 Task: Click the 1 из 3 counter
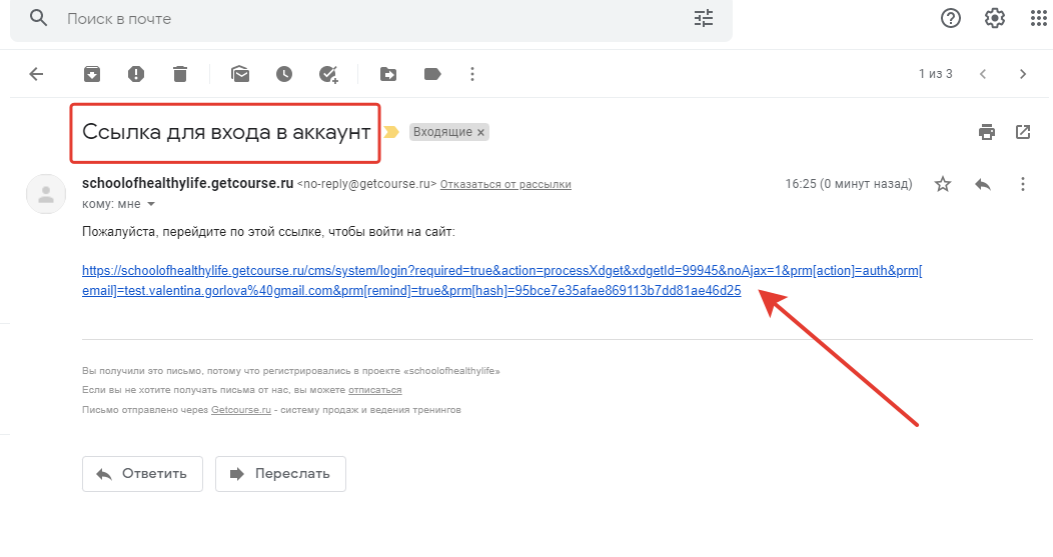935,74
